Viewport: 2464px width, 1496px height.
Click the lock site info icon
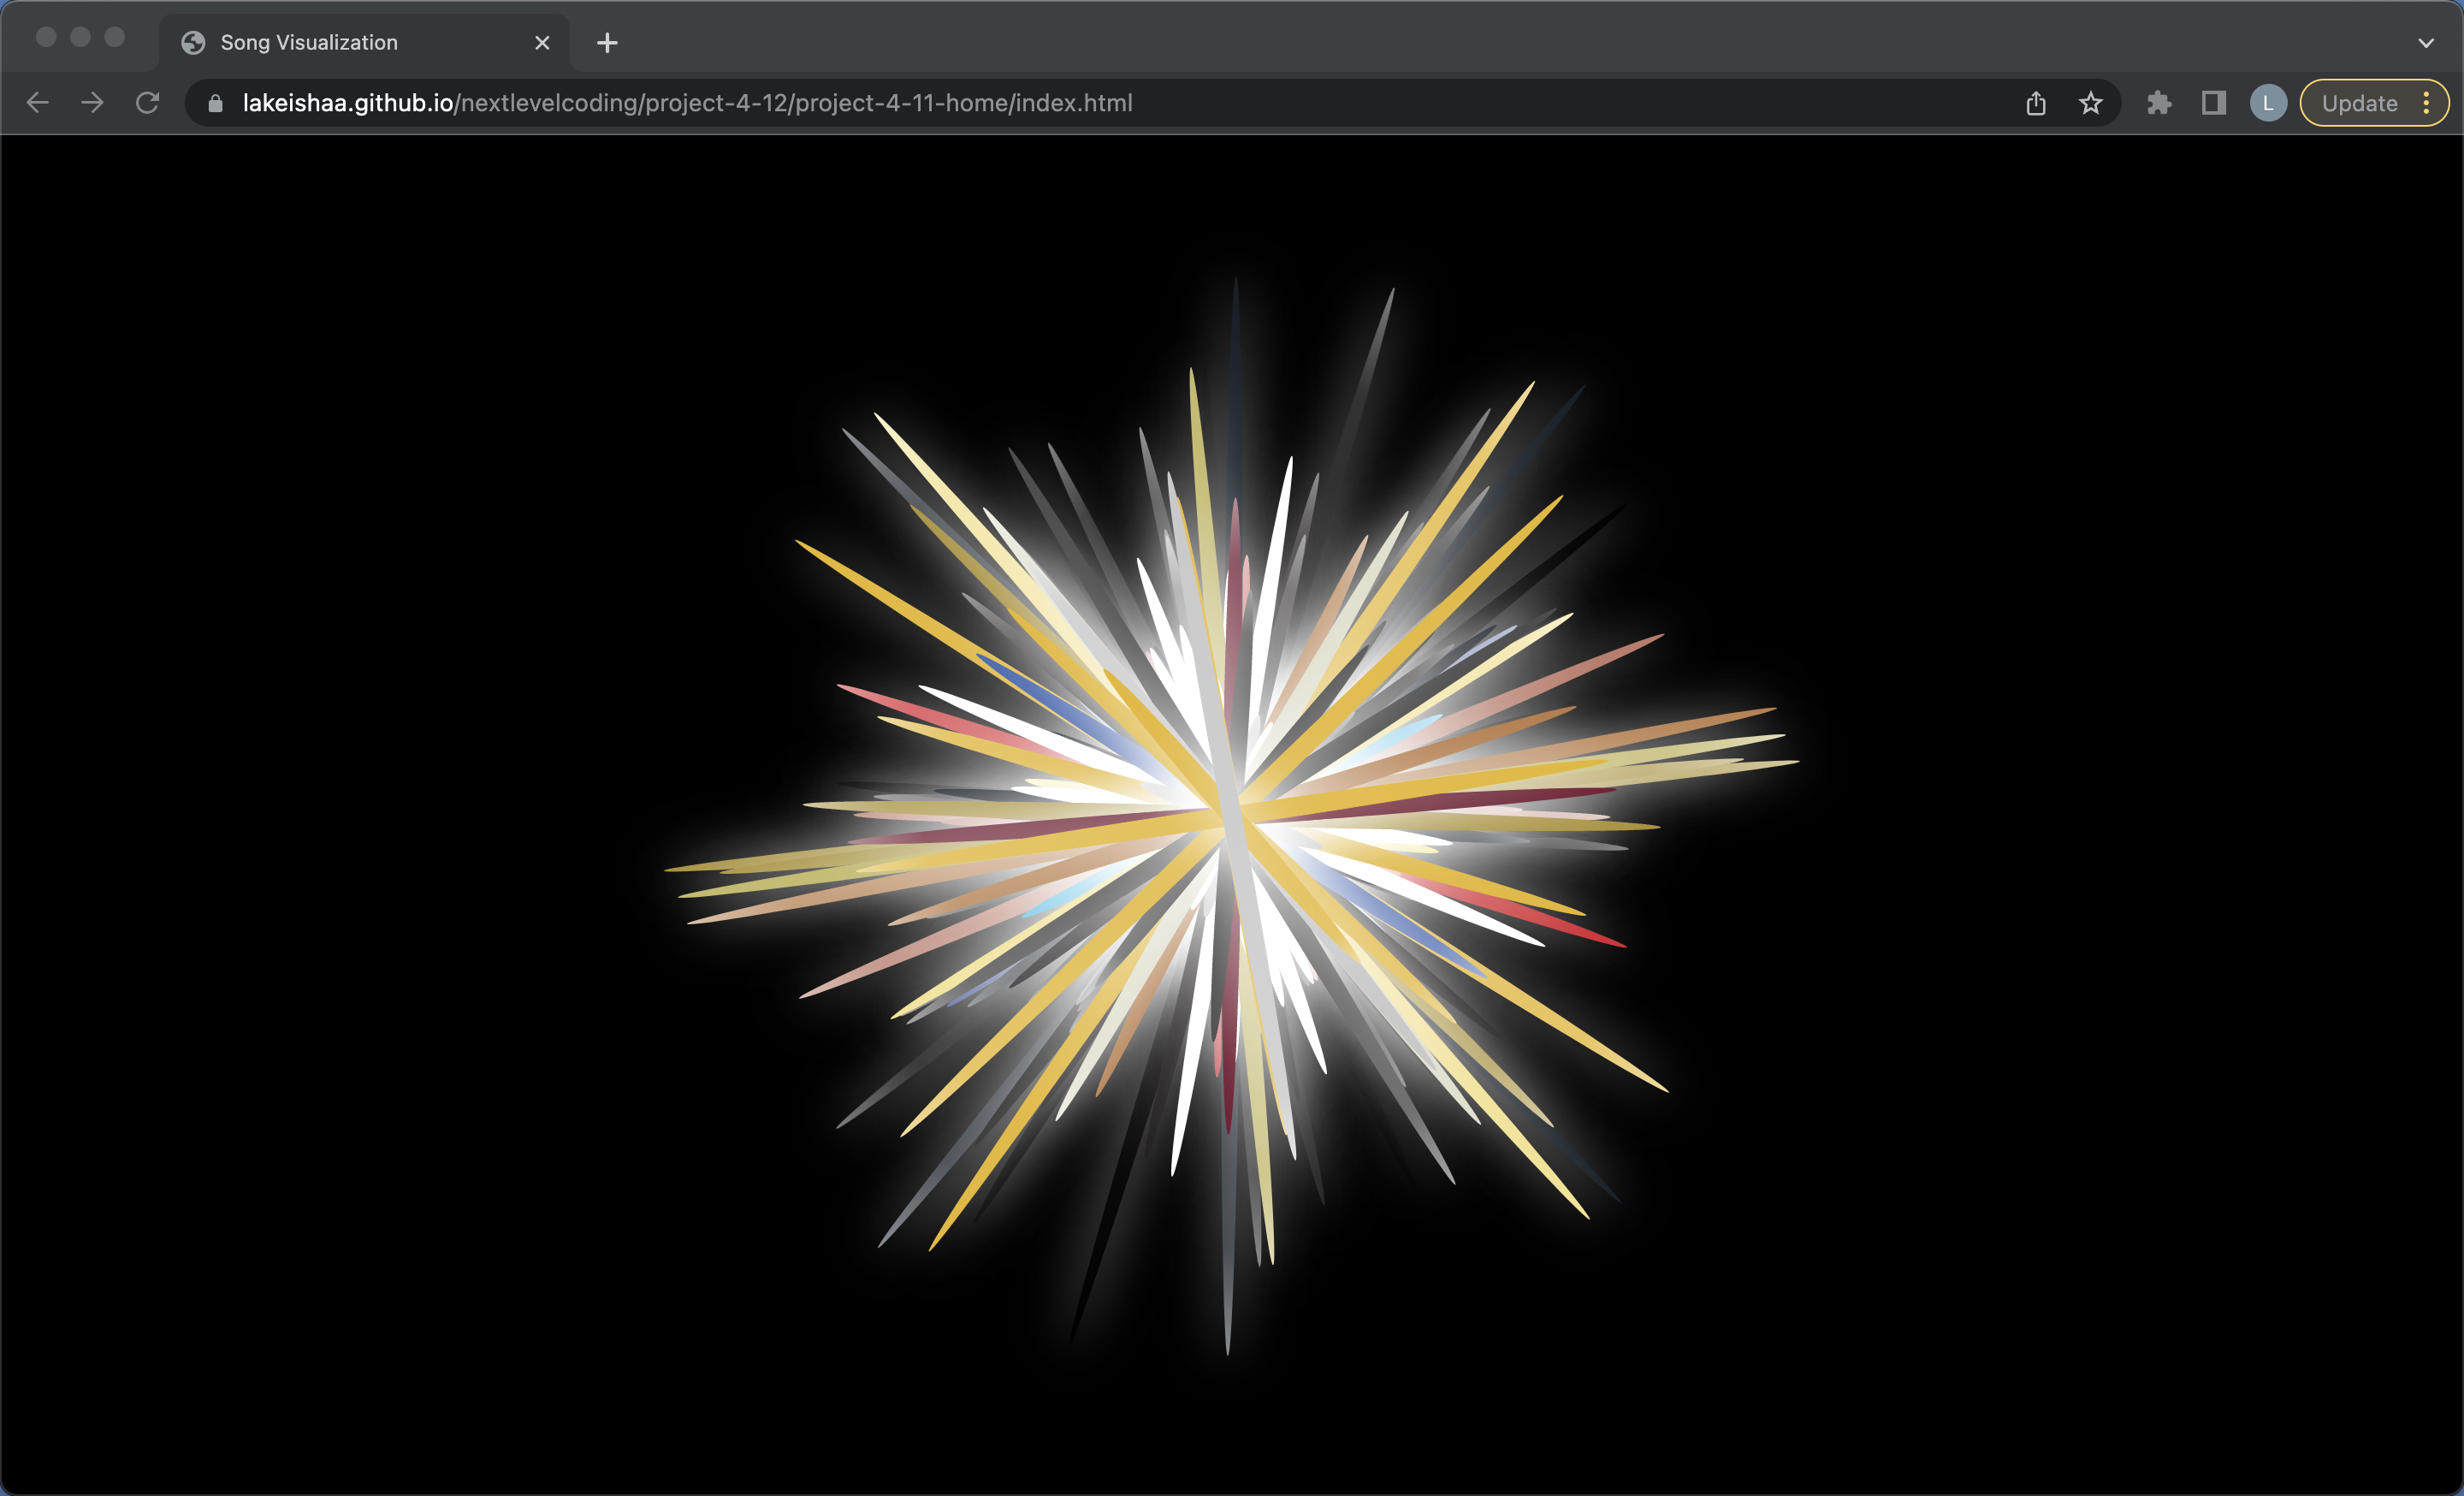[215, 103]
